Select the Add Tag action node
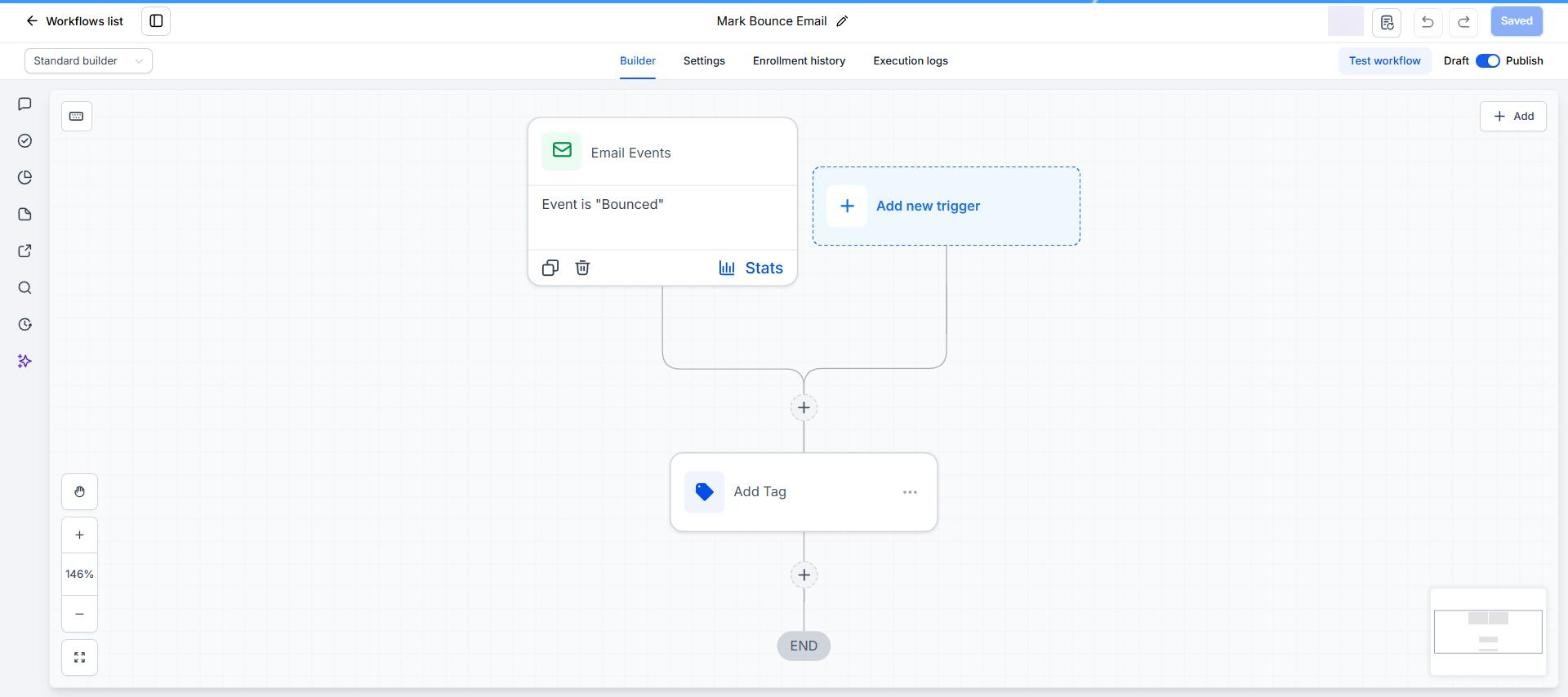This screenshot has width=1568, height=697. tap(803, 492)
